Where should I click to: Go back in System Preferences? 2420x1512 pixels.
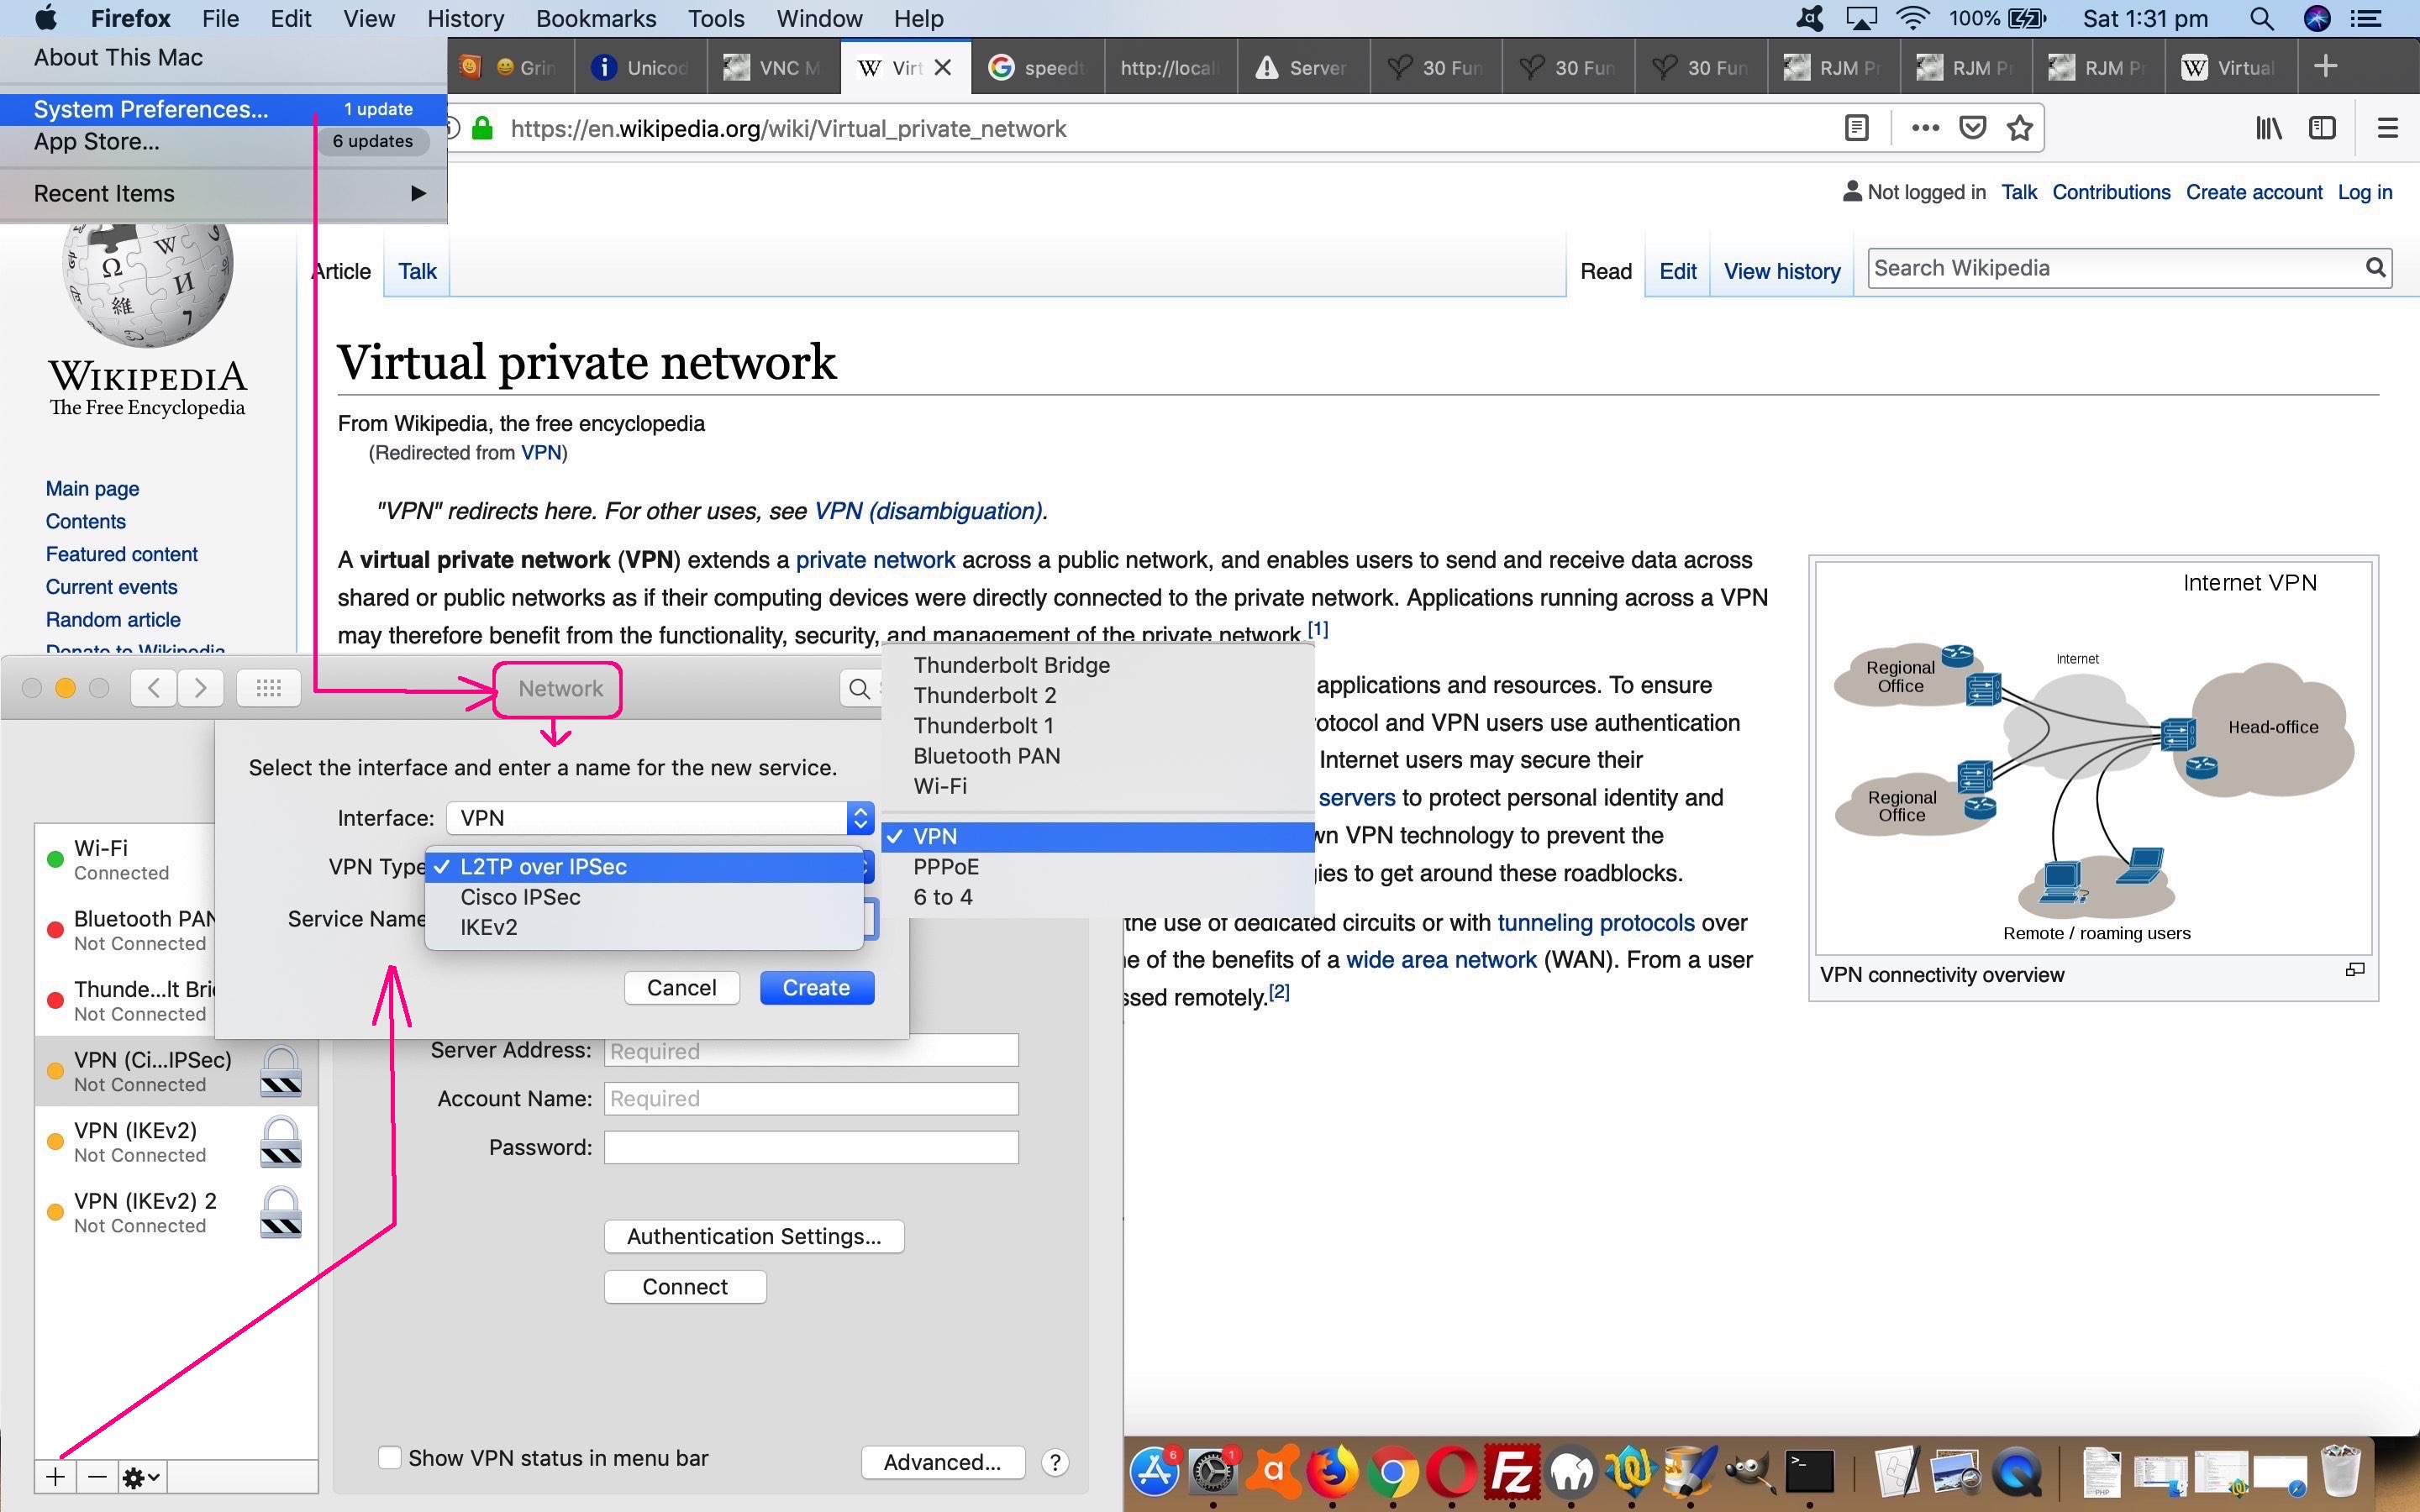(x=153, y=688)
